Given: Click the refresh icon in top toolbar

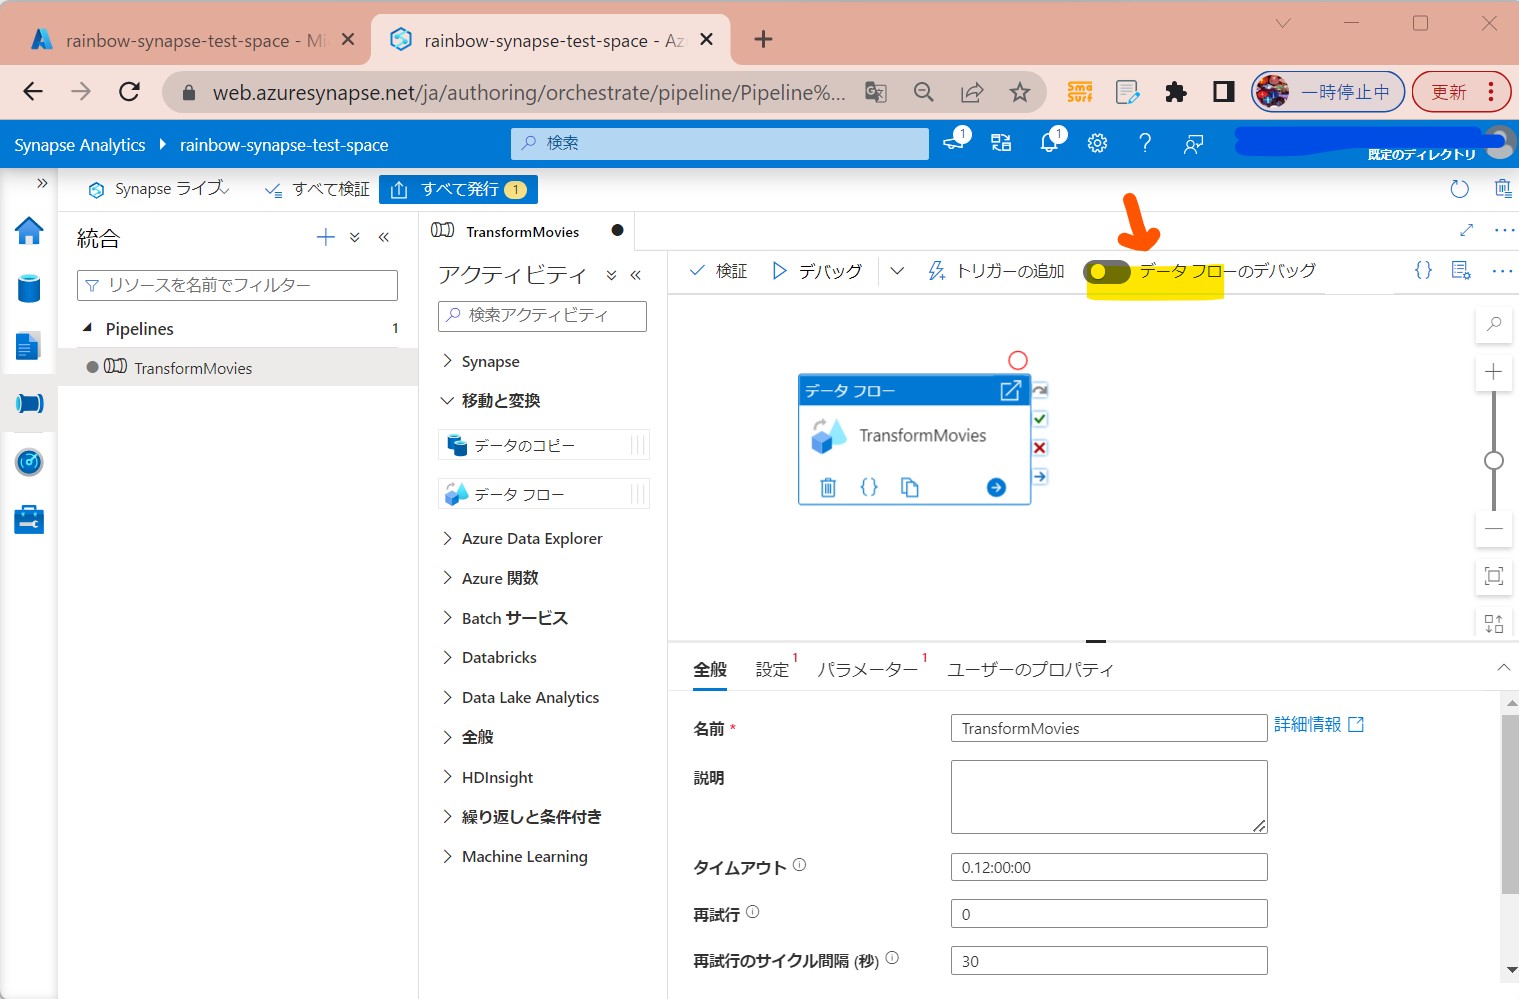Looking at the screenshot, I should point(1459,189).
